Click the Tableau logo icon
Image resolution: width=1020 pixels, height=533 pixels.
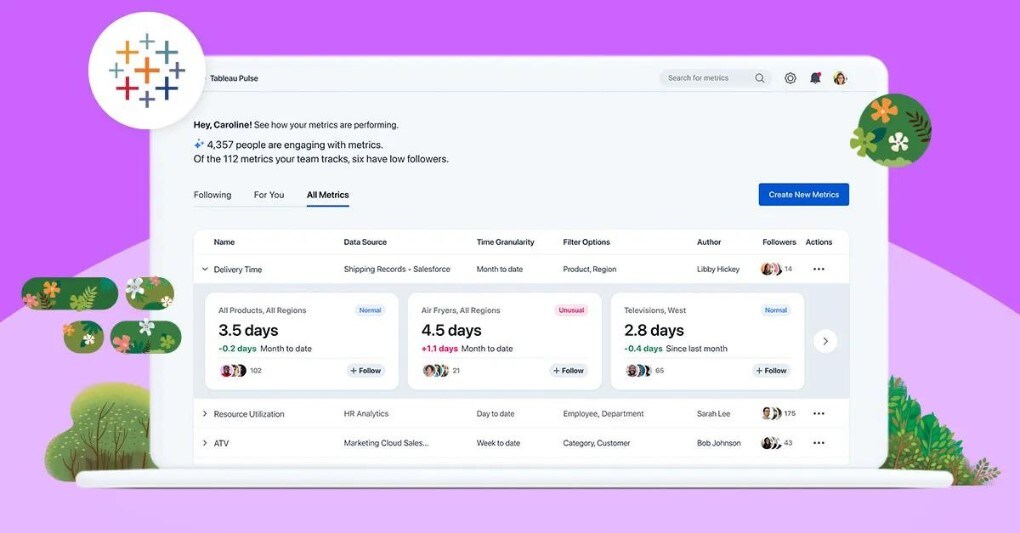(147, 70)
